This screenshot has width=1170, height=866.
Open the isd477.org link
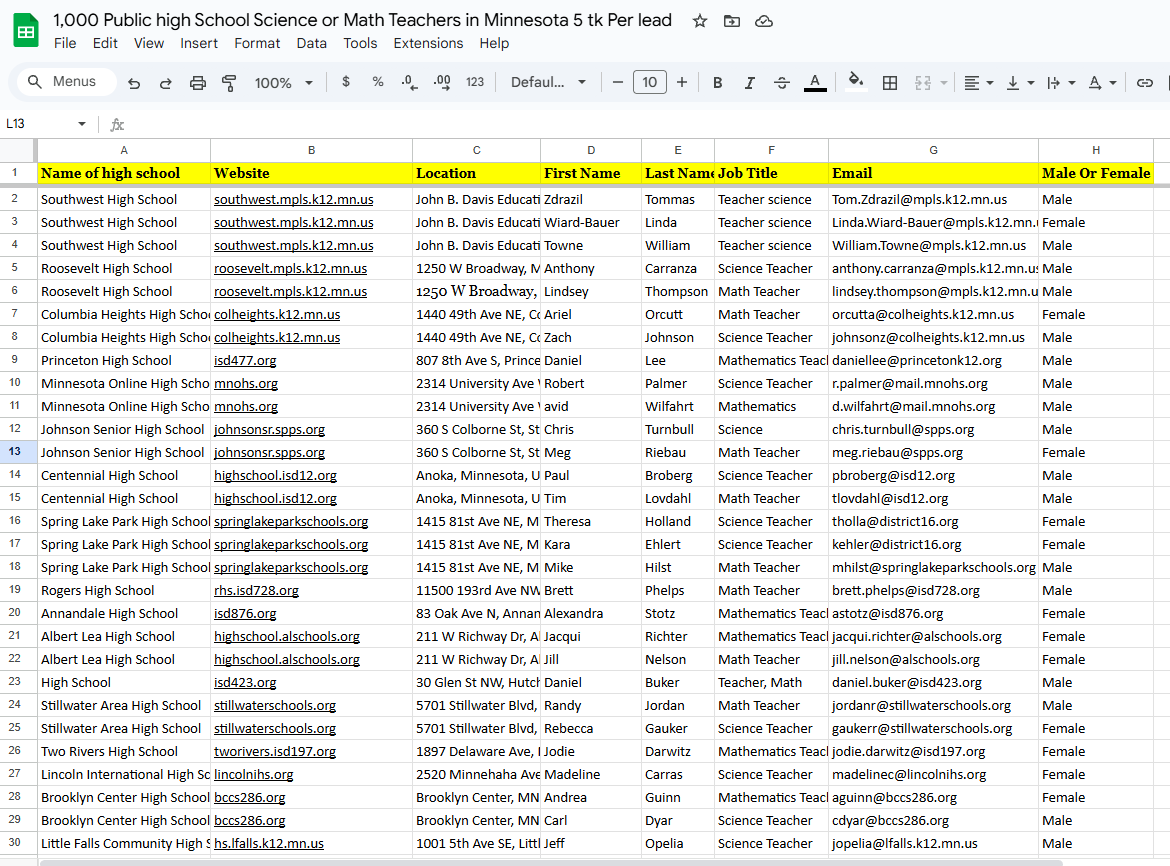245,360
